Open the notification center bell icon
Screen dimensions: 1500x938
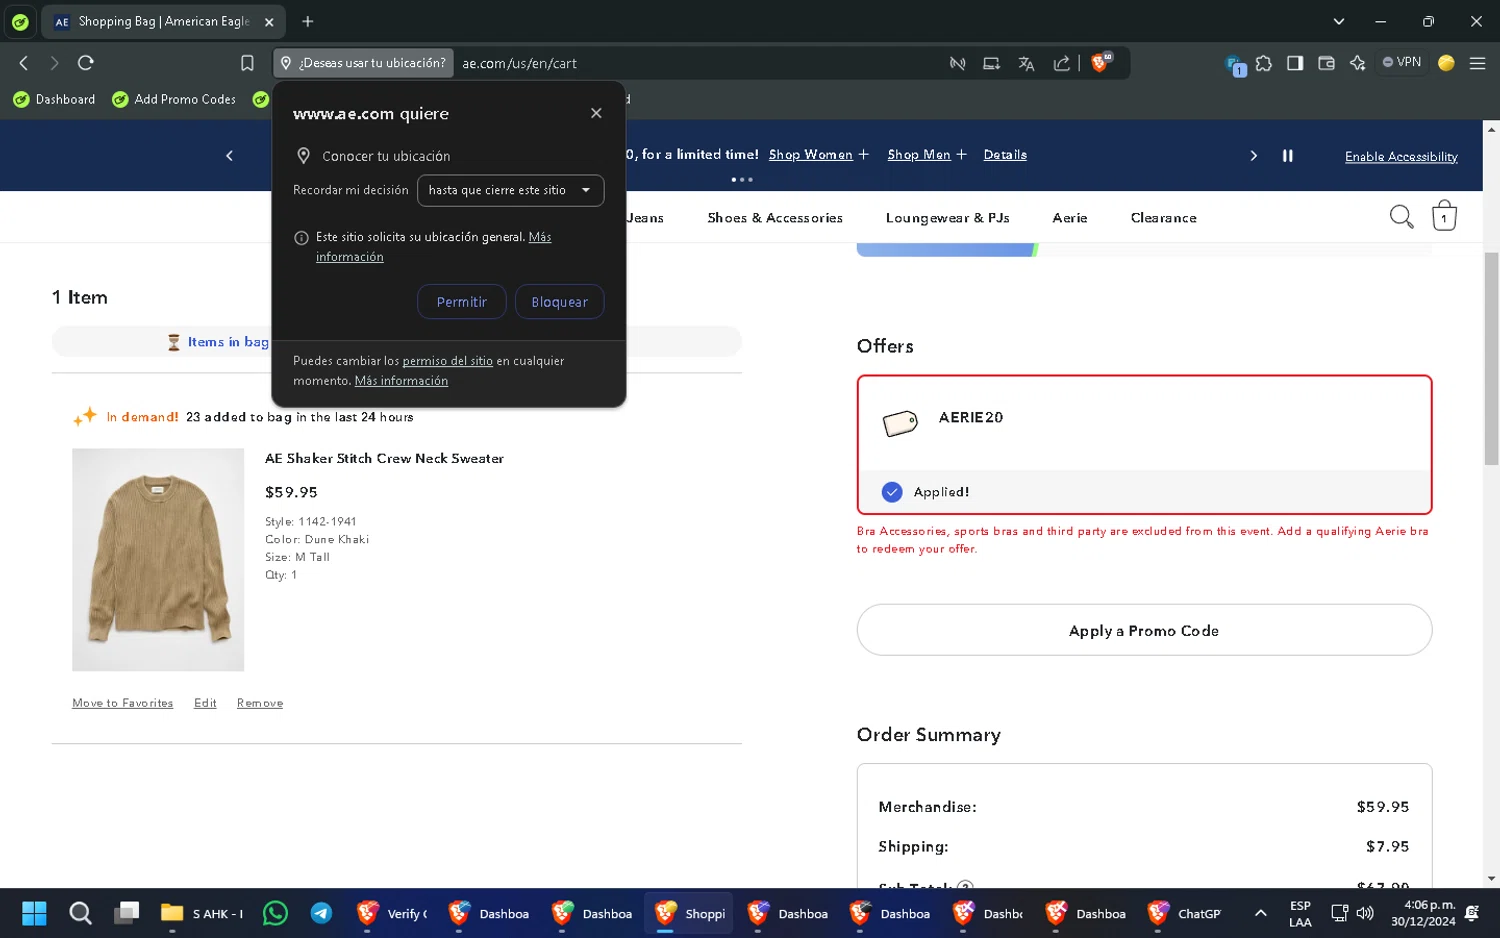tap(1472, 913)
